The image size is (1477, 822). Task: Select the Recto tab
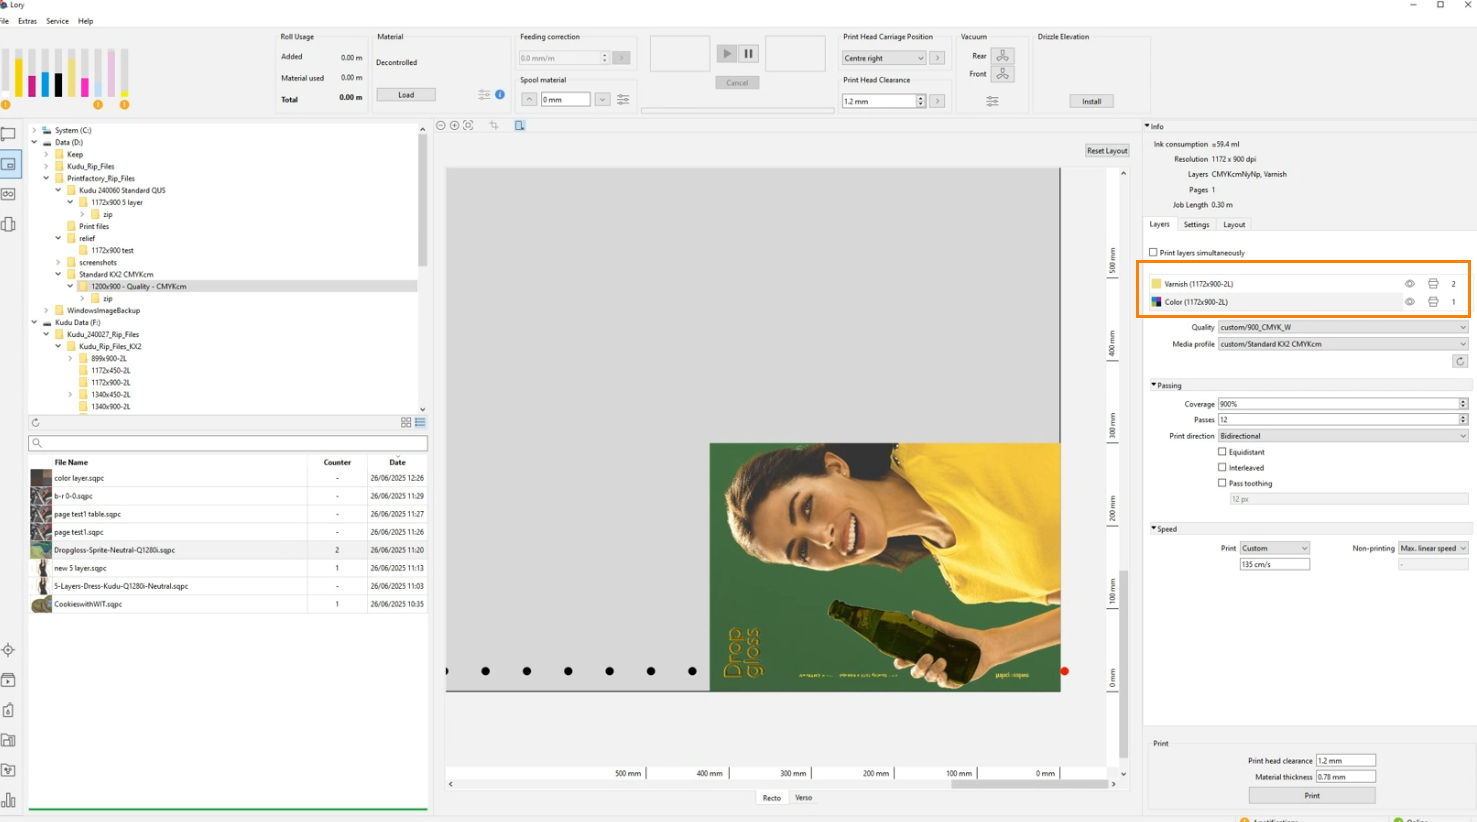click(x=772, y=798)
